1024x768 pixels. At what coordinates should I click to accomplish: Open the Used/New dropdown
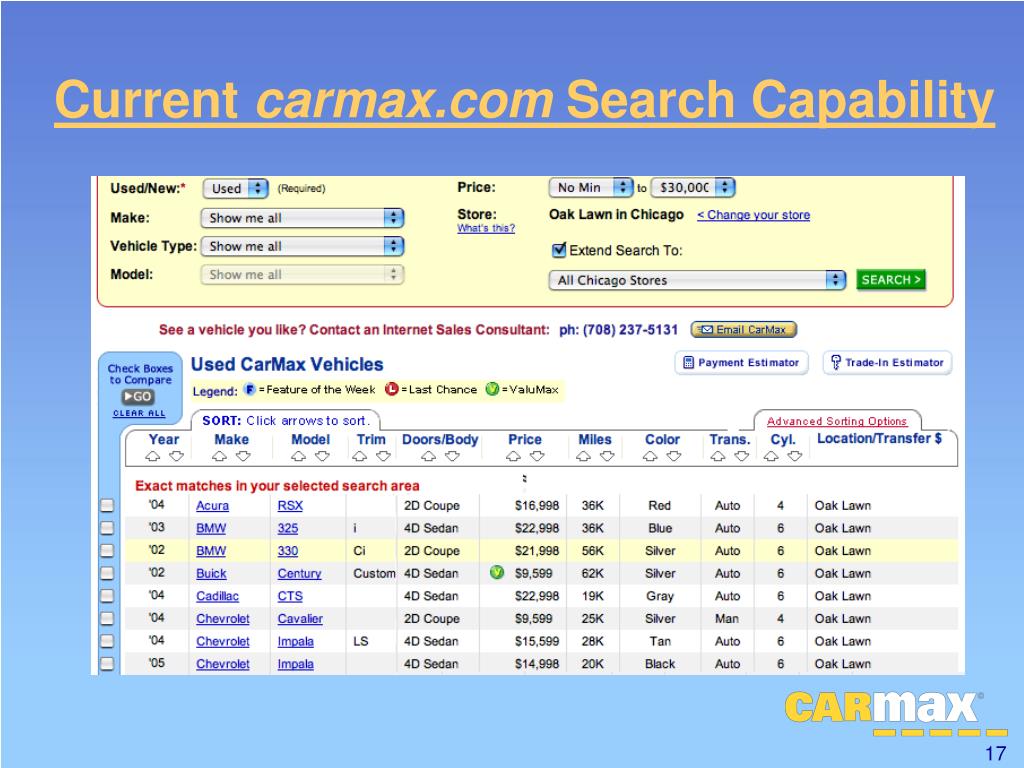point(236,189)
